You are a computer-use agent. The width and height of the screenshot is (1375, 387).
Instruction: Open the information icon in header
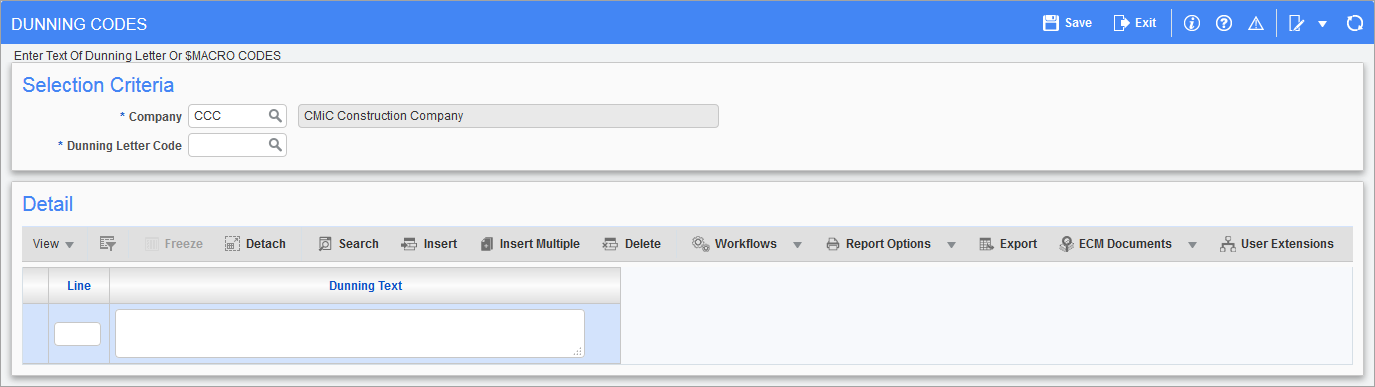coord(1191,23)
